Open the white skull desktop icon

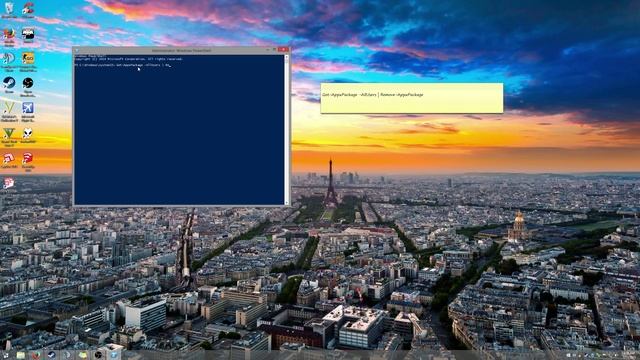pos(28,135)
